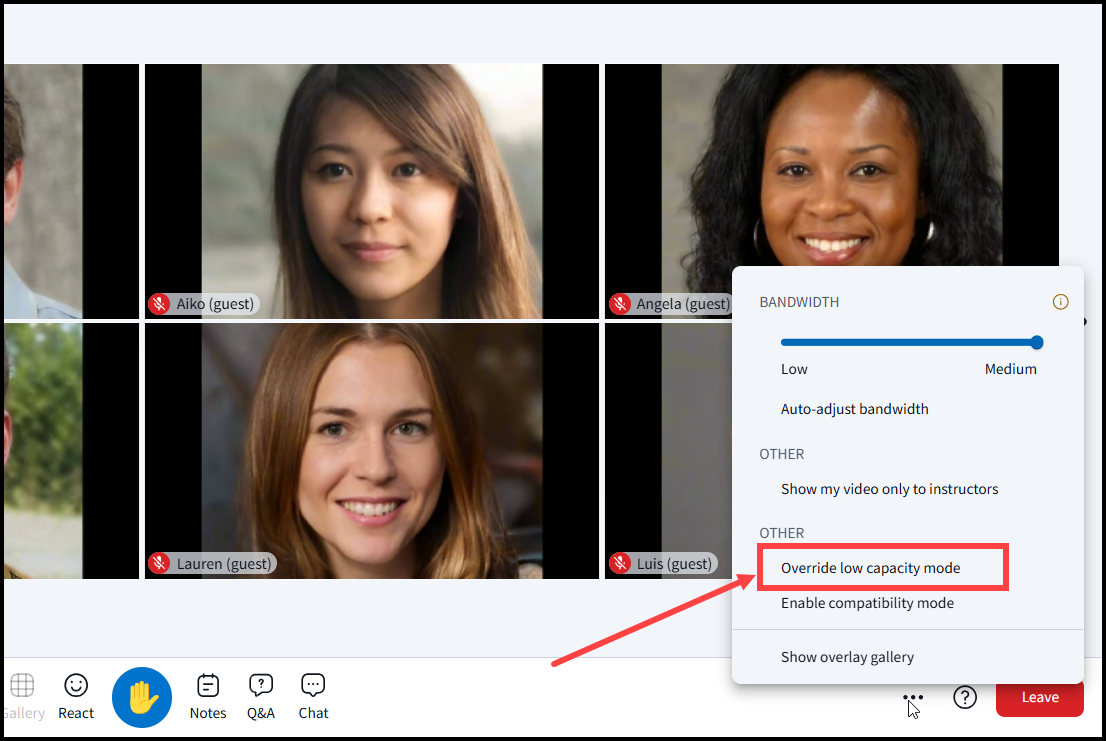Open the help question mark icon
1106x741 pixels.
pos(964,697)
